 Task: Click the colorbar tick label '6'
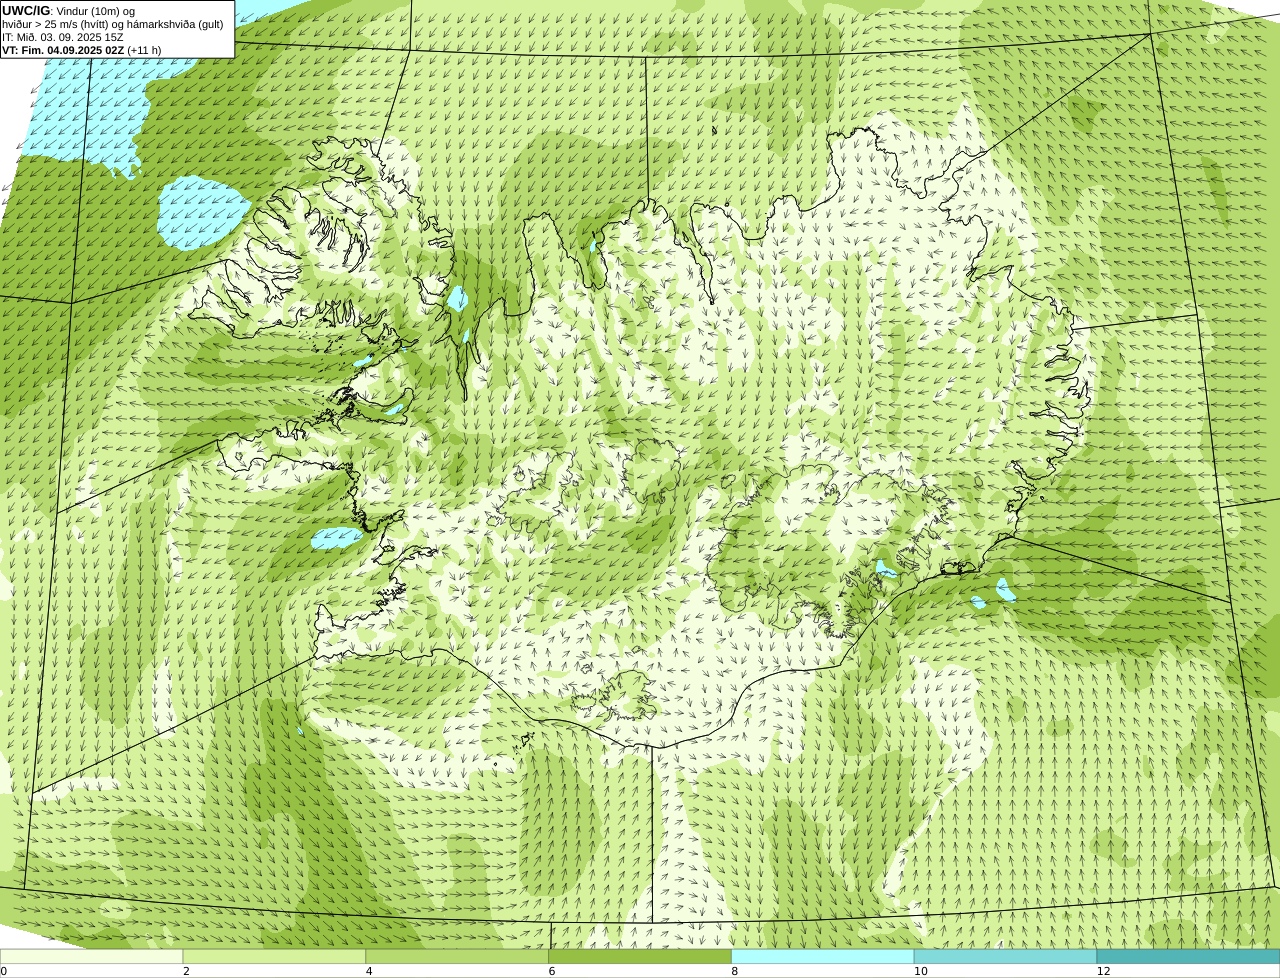pyautogui.click(x=552, y=971)
